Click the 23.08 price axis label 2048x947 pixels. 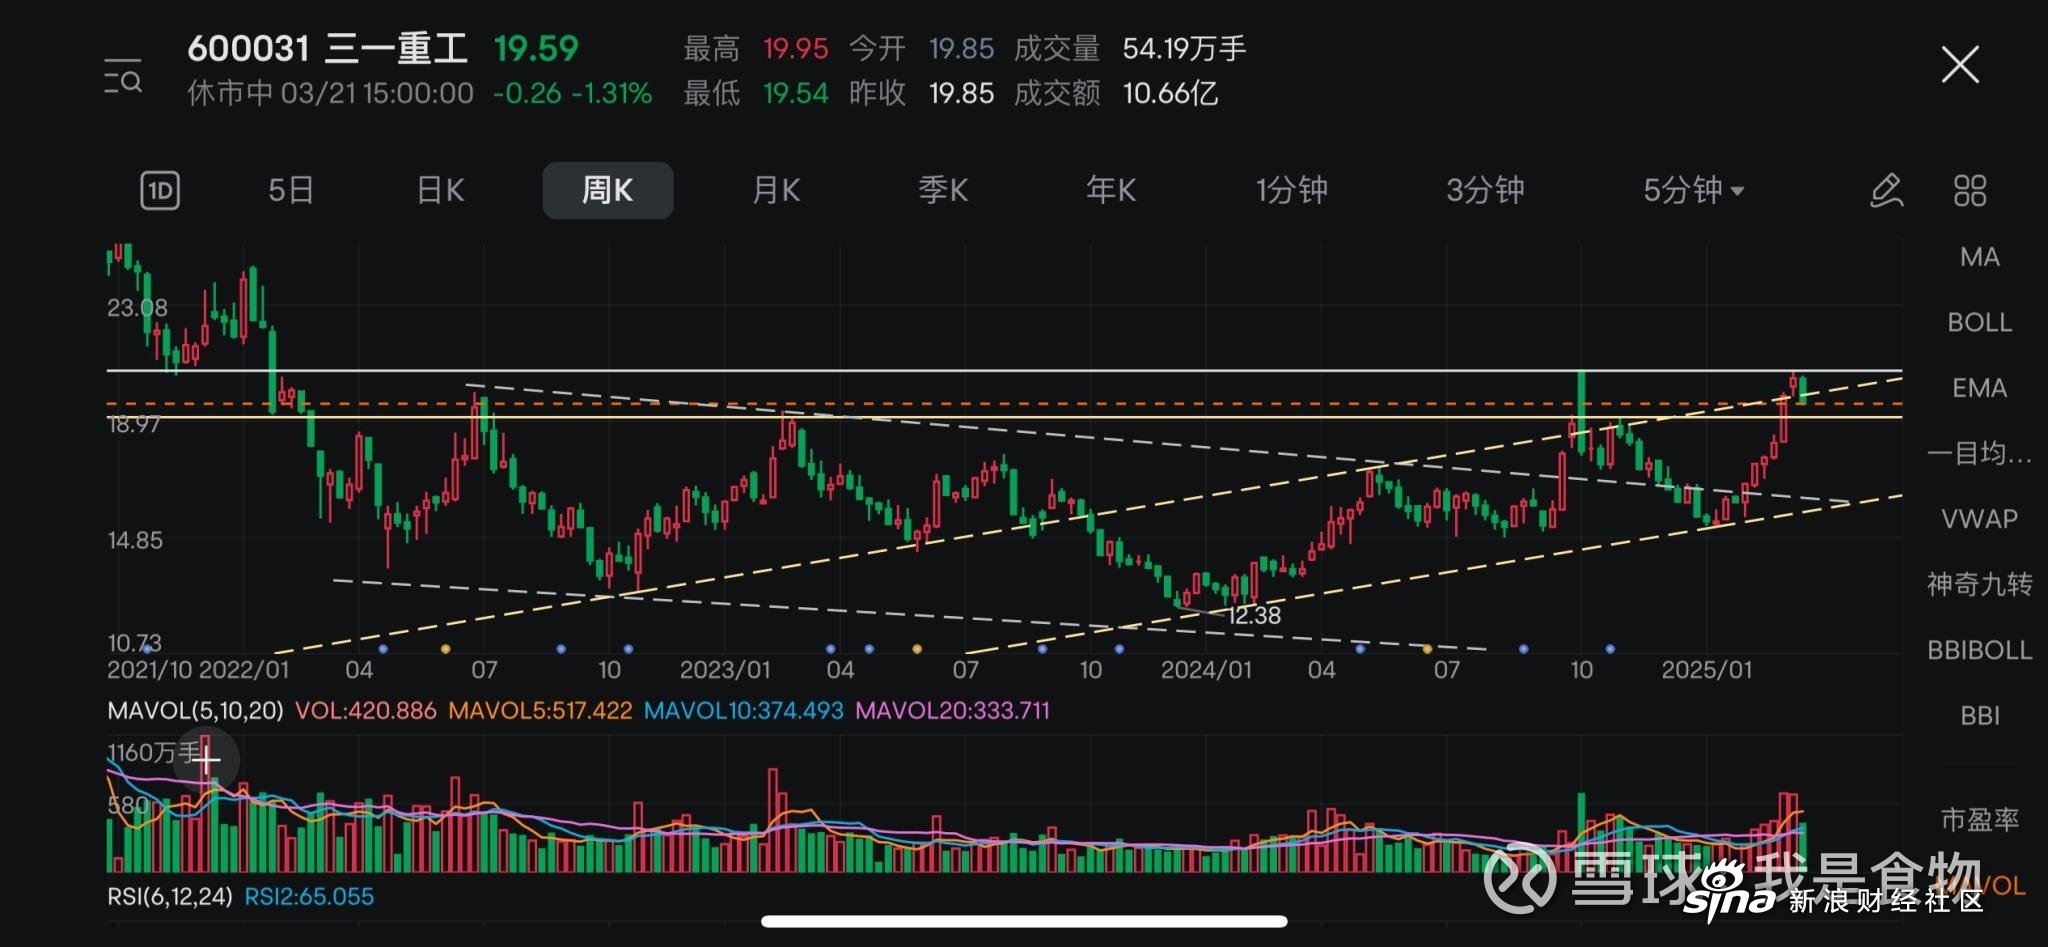tap(137, 308)
